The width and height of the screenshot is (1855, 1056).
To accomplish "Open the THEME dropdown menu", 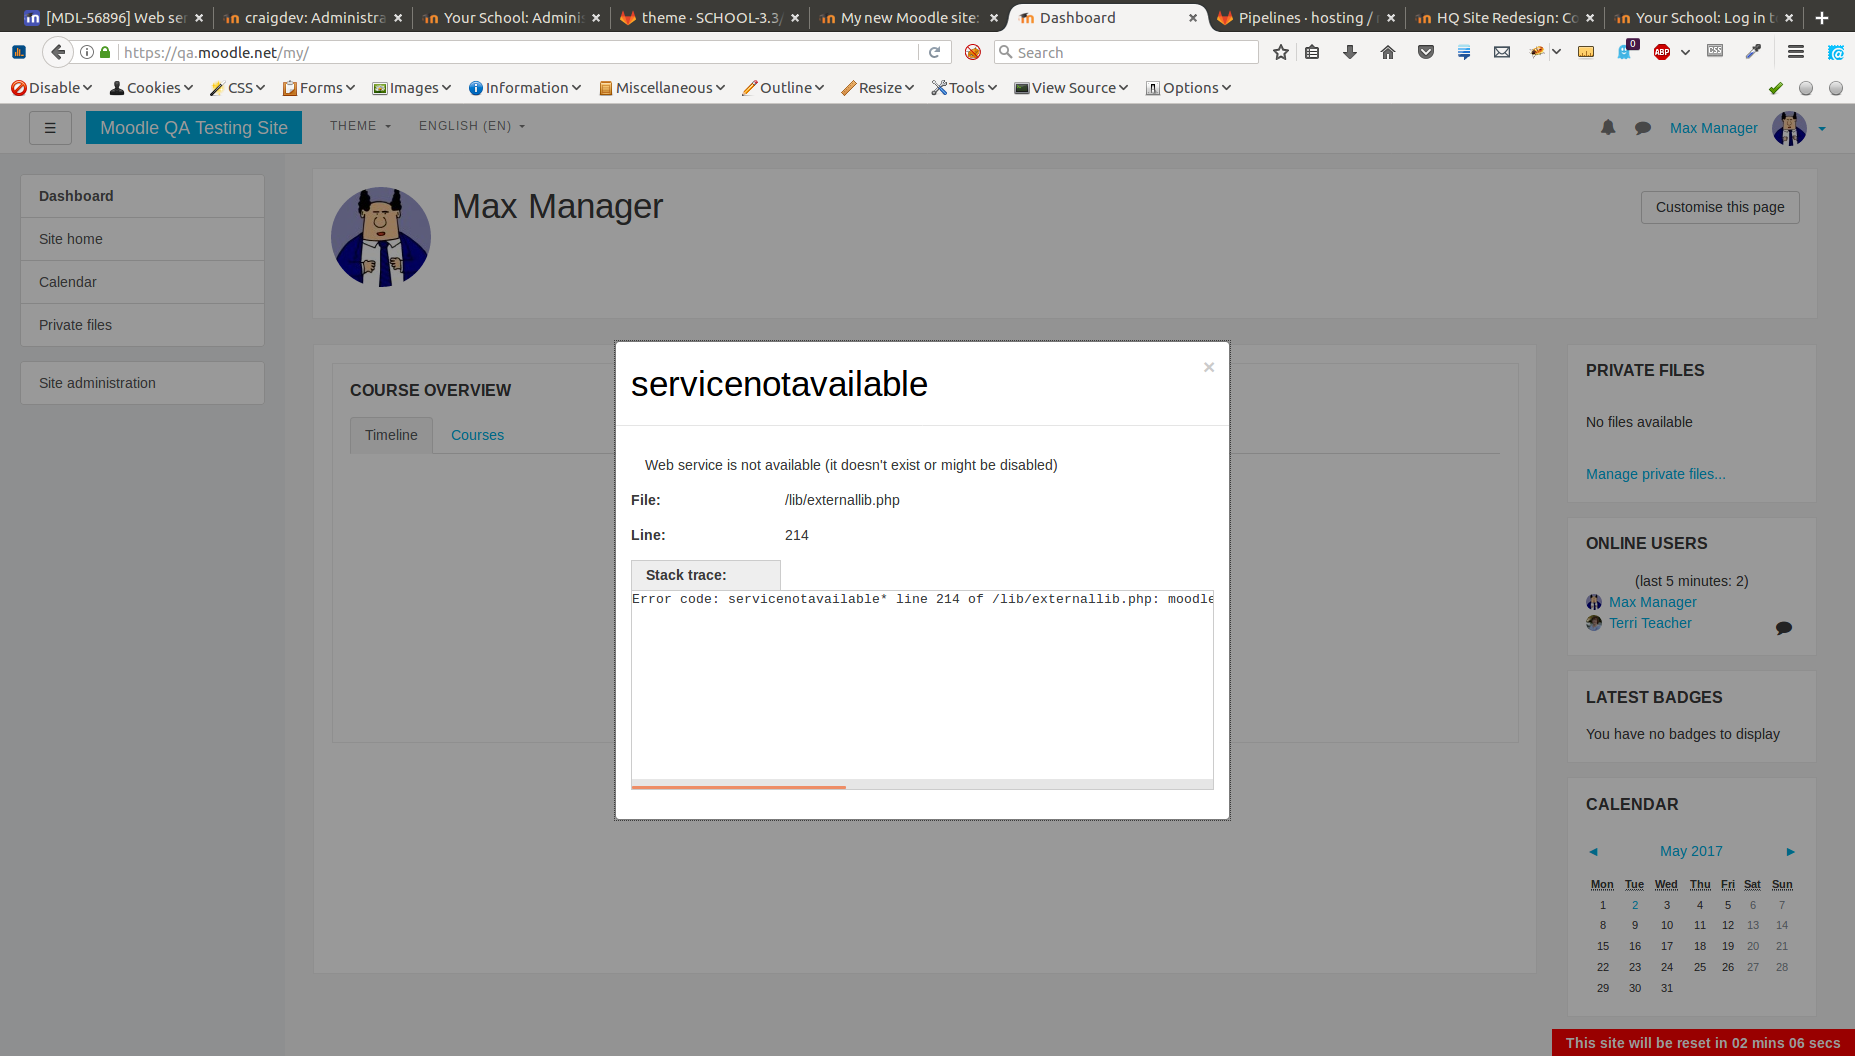I will tap(361, 126).
